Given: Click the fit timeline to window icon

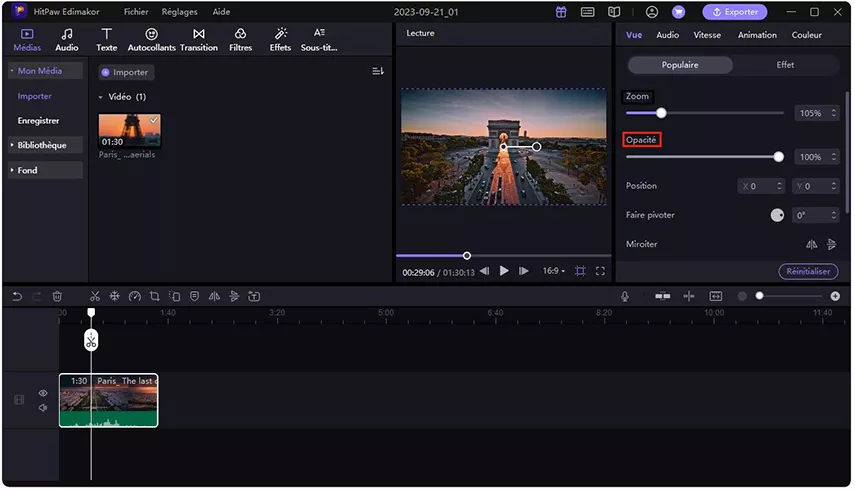Looking at the screenshot, I should (716, 296).
